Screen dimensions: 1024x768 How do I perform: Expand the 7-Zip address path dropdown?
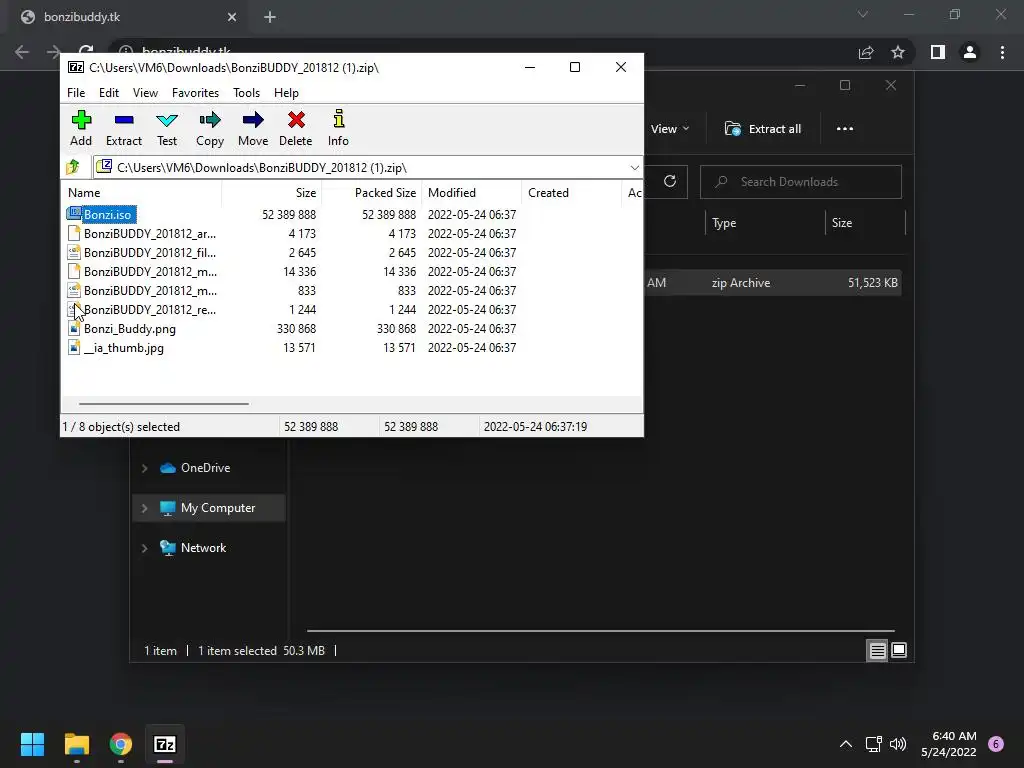pyautogui.click(x=634, y=168)
